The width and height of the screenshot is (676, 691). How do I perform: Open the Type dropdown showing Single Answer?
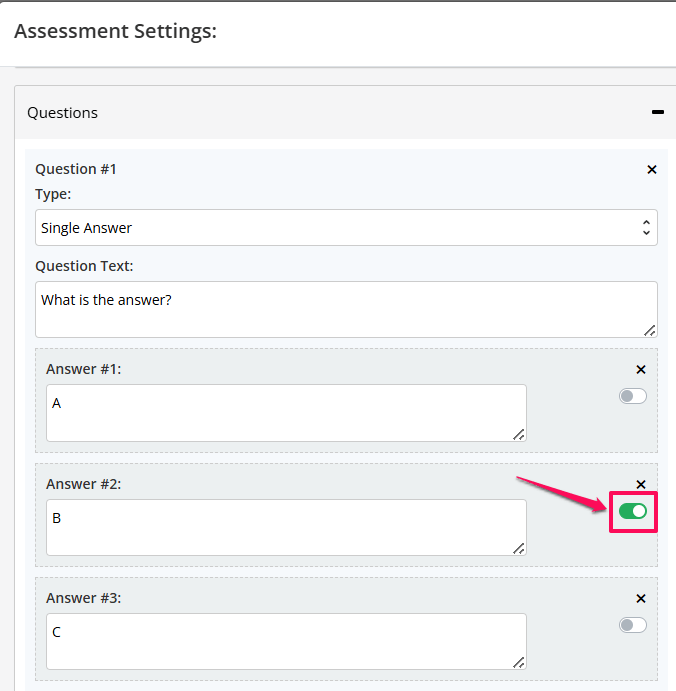pos(346,228)
